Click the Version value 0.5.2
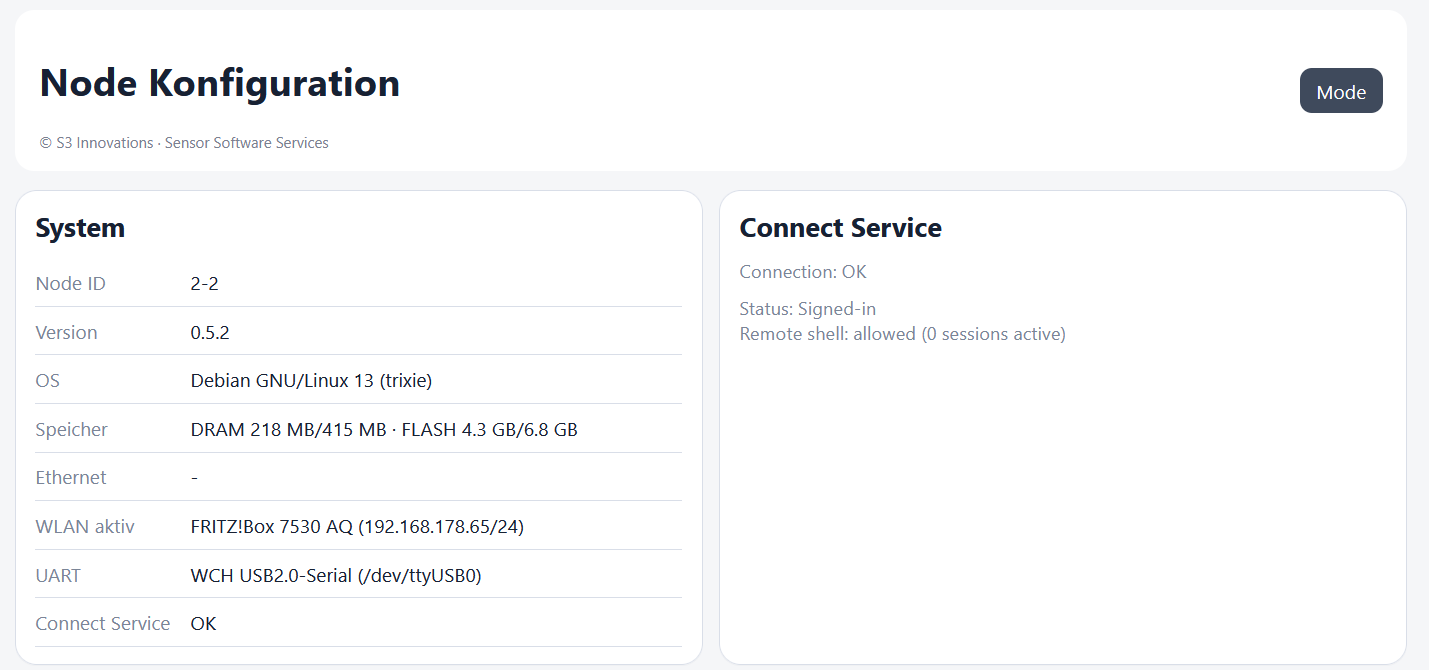This screenshot has height=670, width=1429. 210,333
